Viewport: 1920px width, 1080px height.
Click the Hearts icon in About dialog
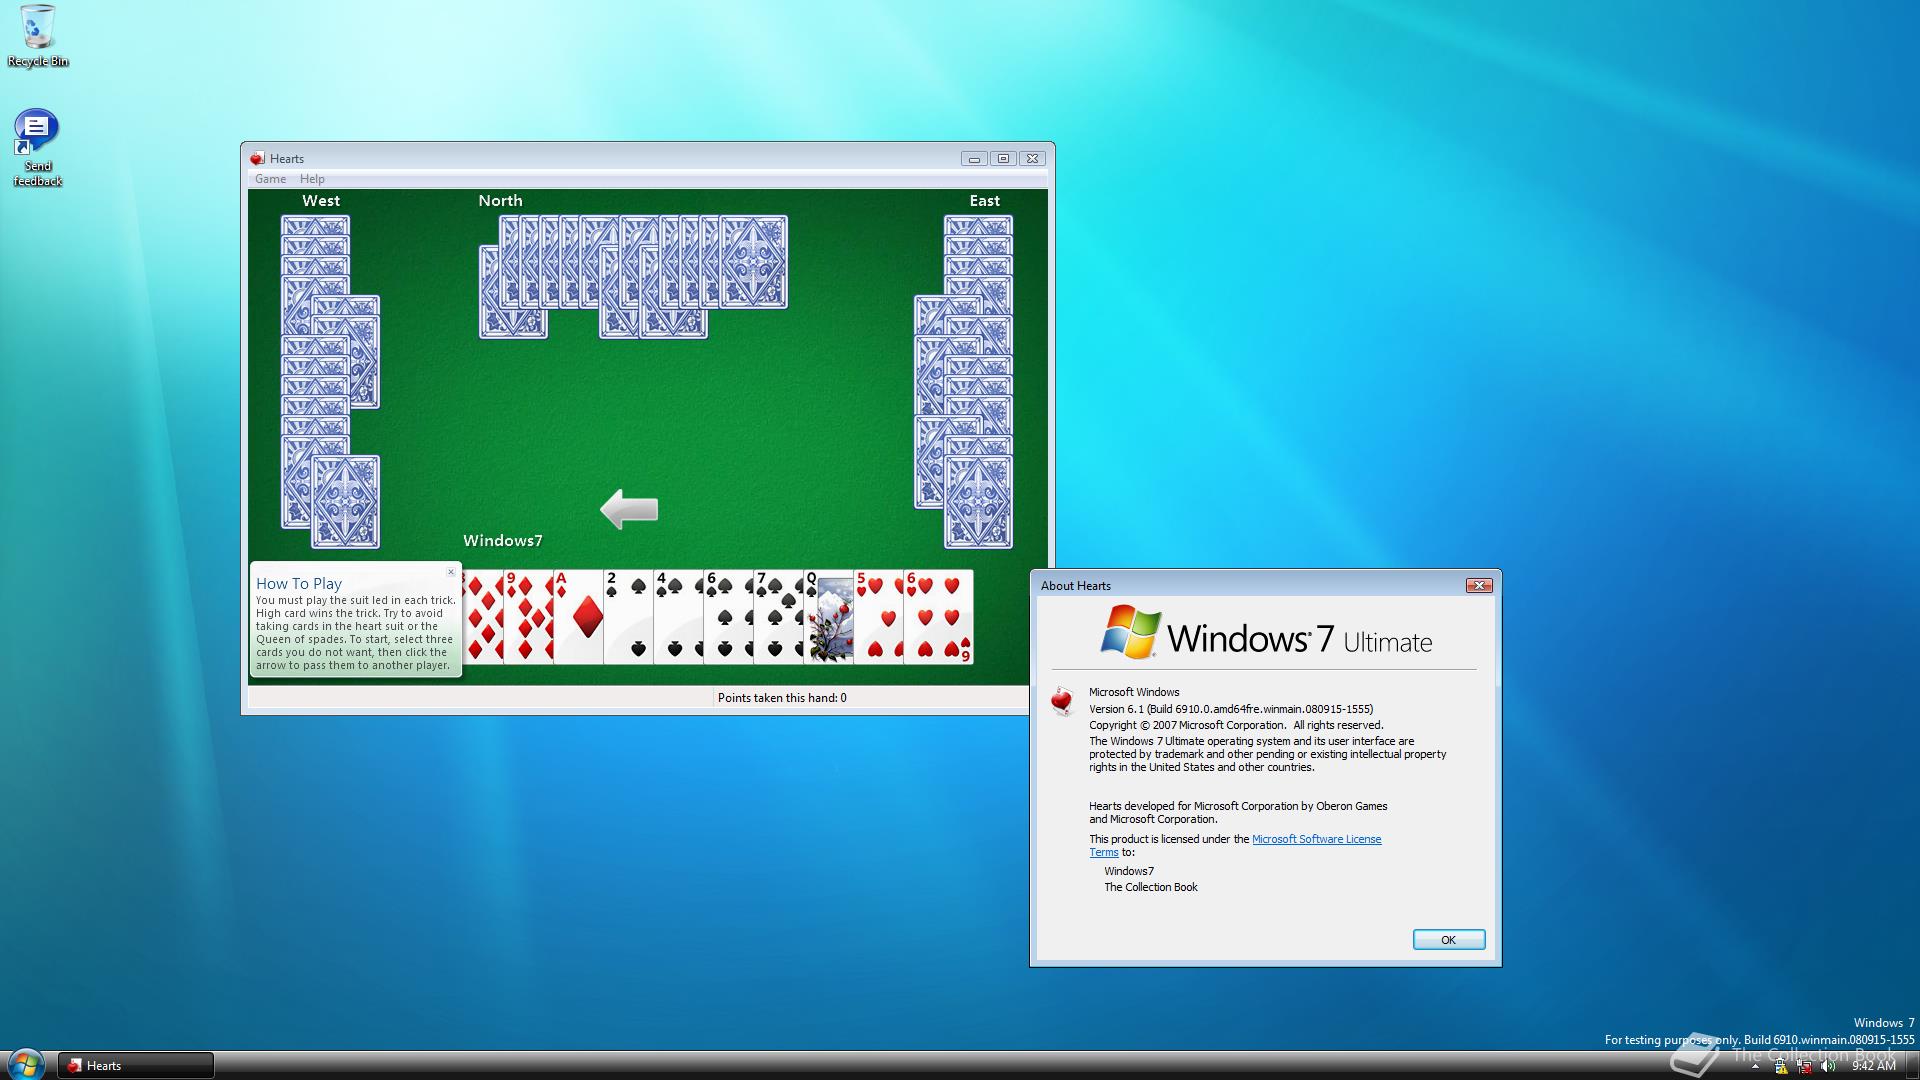click(x=1062, y=700)
